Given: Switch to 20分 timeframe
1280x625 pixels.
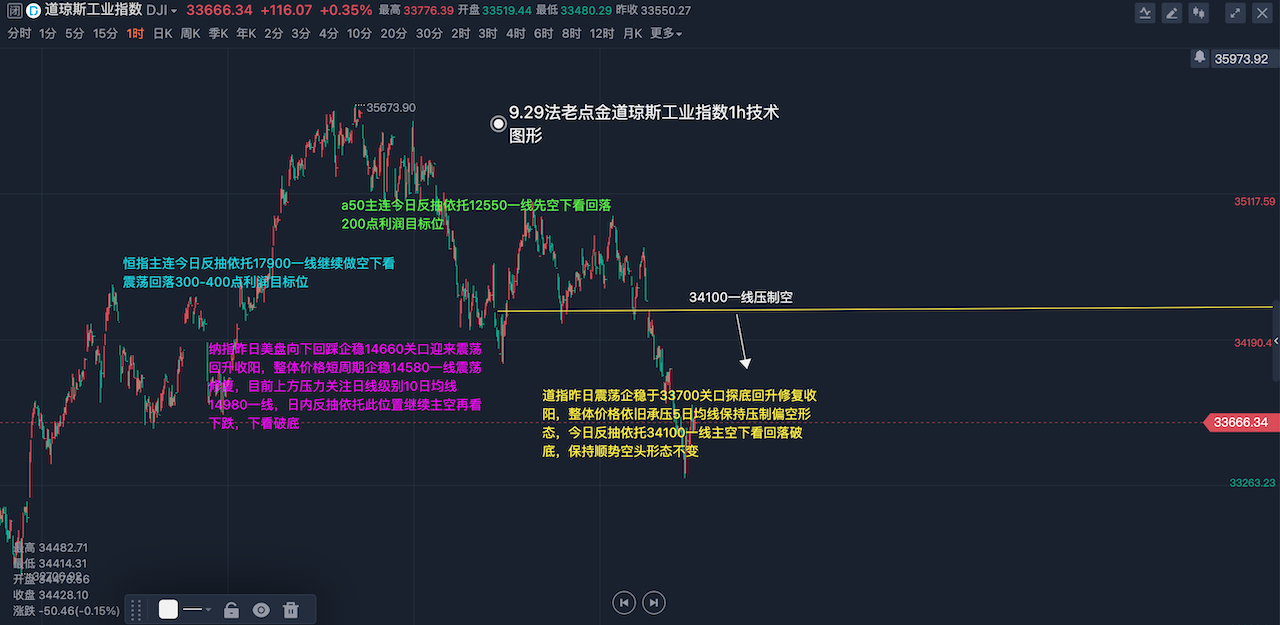Looking at the screenshot, I should [x=394, y=33].
